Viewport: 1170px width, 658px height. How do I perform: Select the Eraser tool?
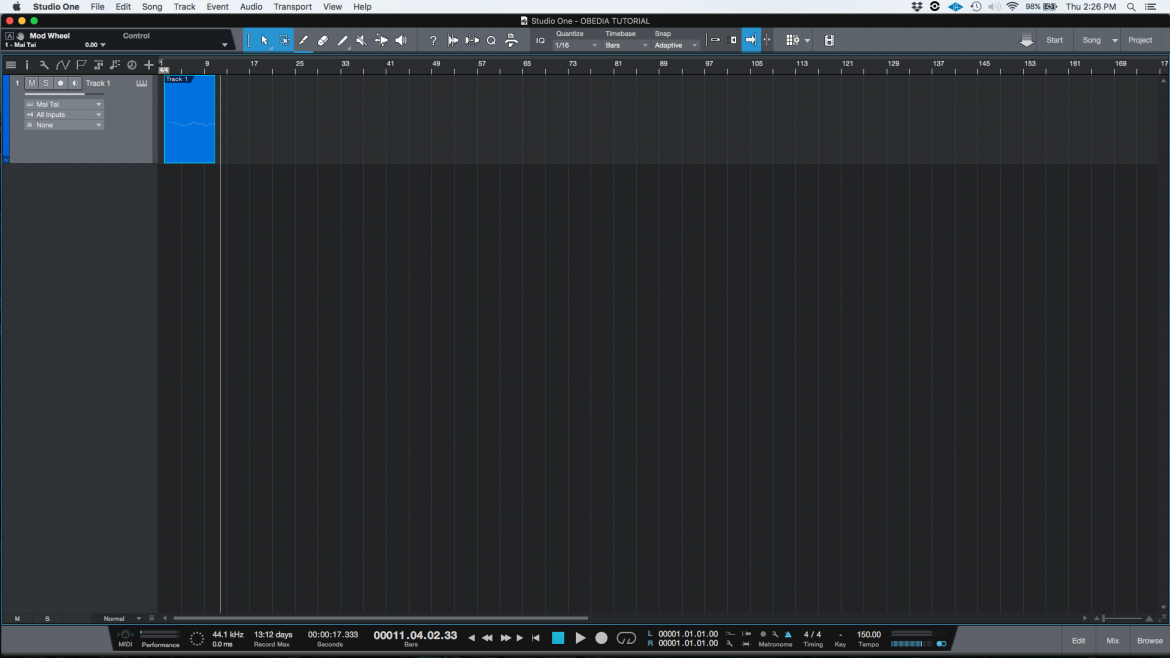pyautogui.click(x=323, y=40)
